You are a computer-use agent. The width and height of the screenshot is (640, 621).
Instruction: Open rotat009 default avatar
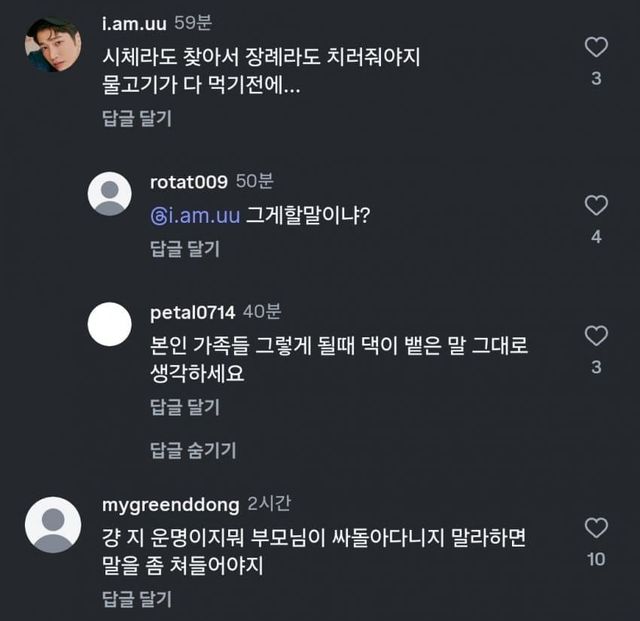coord(110,194)
